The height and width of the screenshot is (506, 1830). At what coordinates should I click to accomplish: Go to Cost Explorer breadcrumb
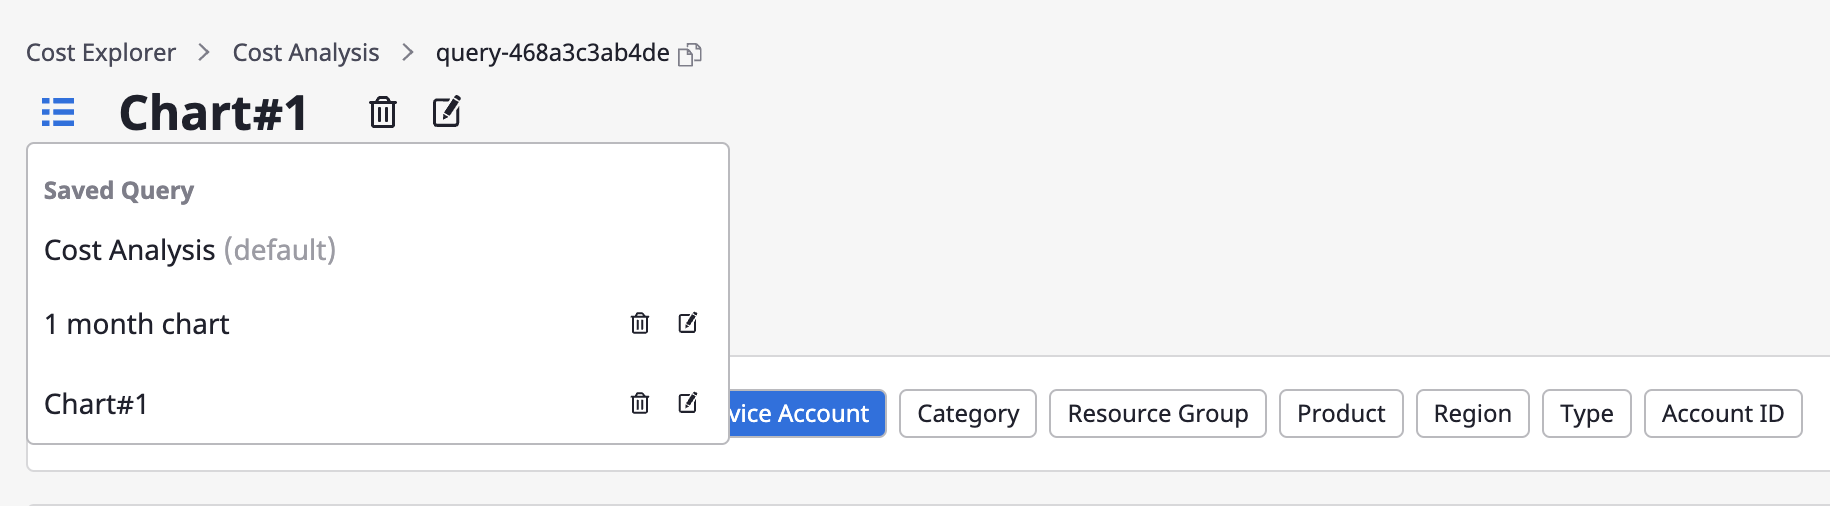click(x=101, y=53)
